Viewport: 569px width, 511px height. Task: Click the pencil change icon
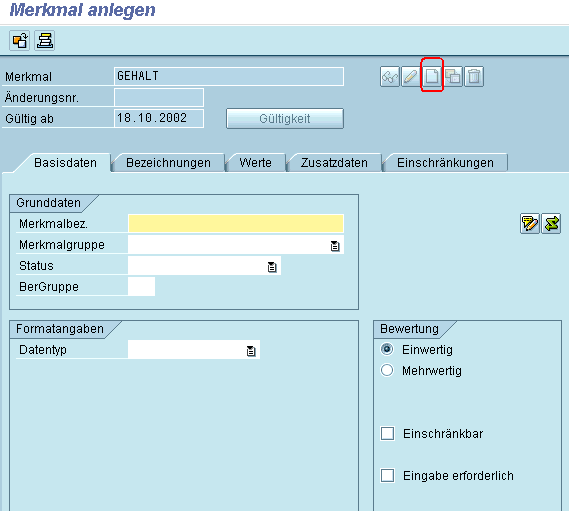click(411, 77)
